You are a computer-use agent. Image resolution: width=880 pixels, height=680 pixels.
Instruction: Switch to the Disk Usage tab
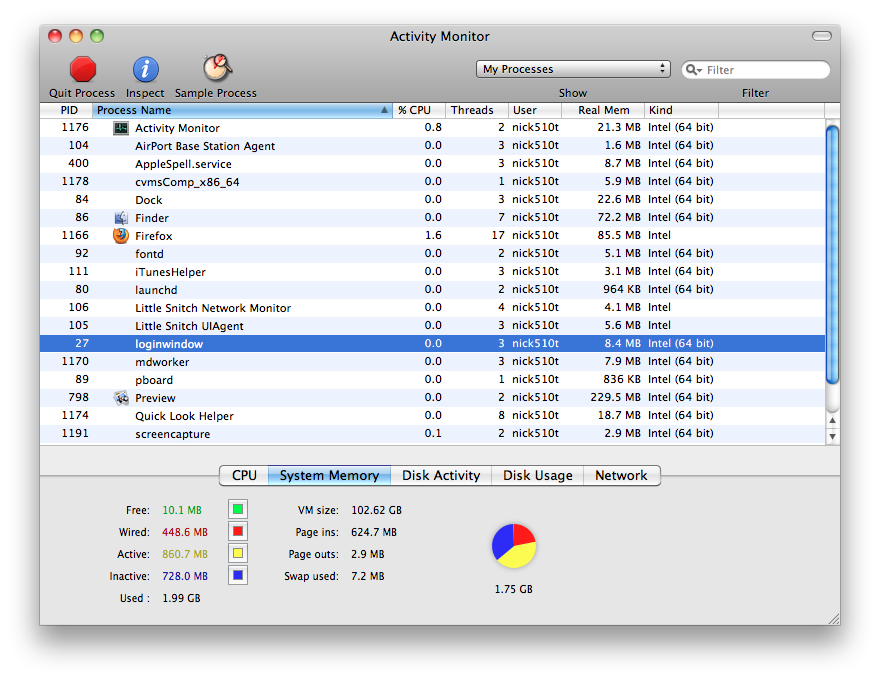(x=538, y=475)
